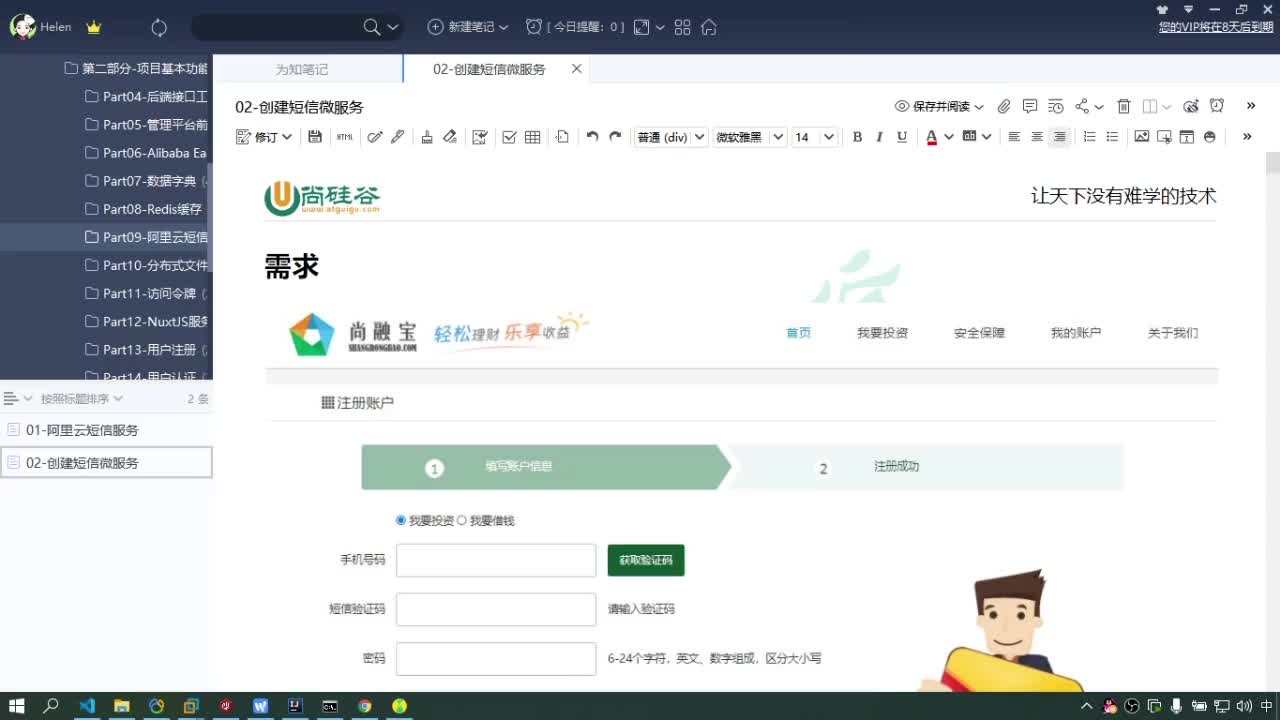Expand the 新建笔记 dropdown
The height and width of the screenshot is (720, 1280).
pos(503,27)
